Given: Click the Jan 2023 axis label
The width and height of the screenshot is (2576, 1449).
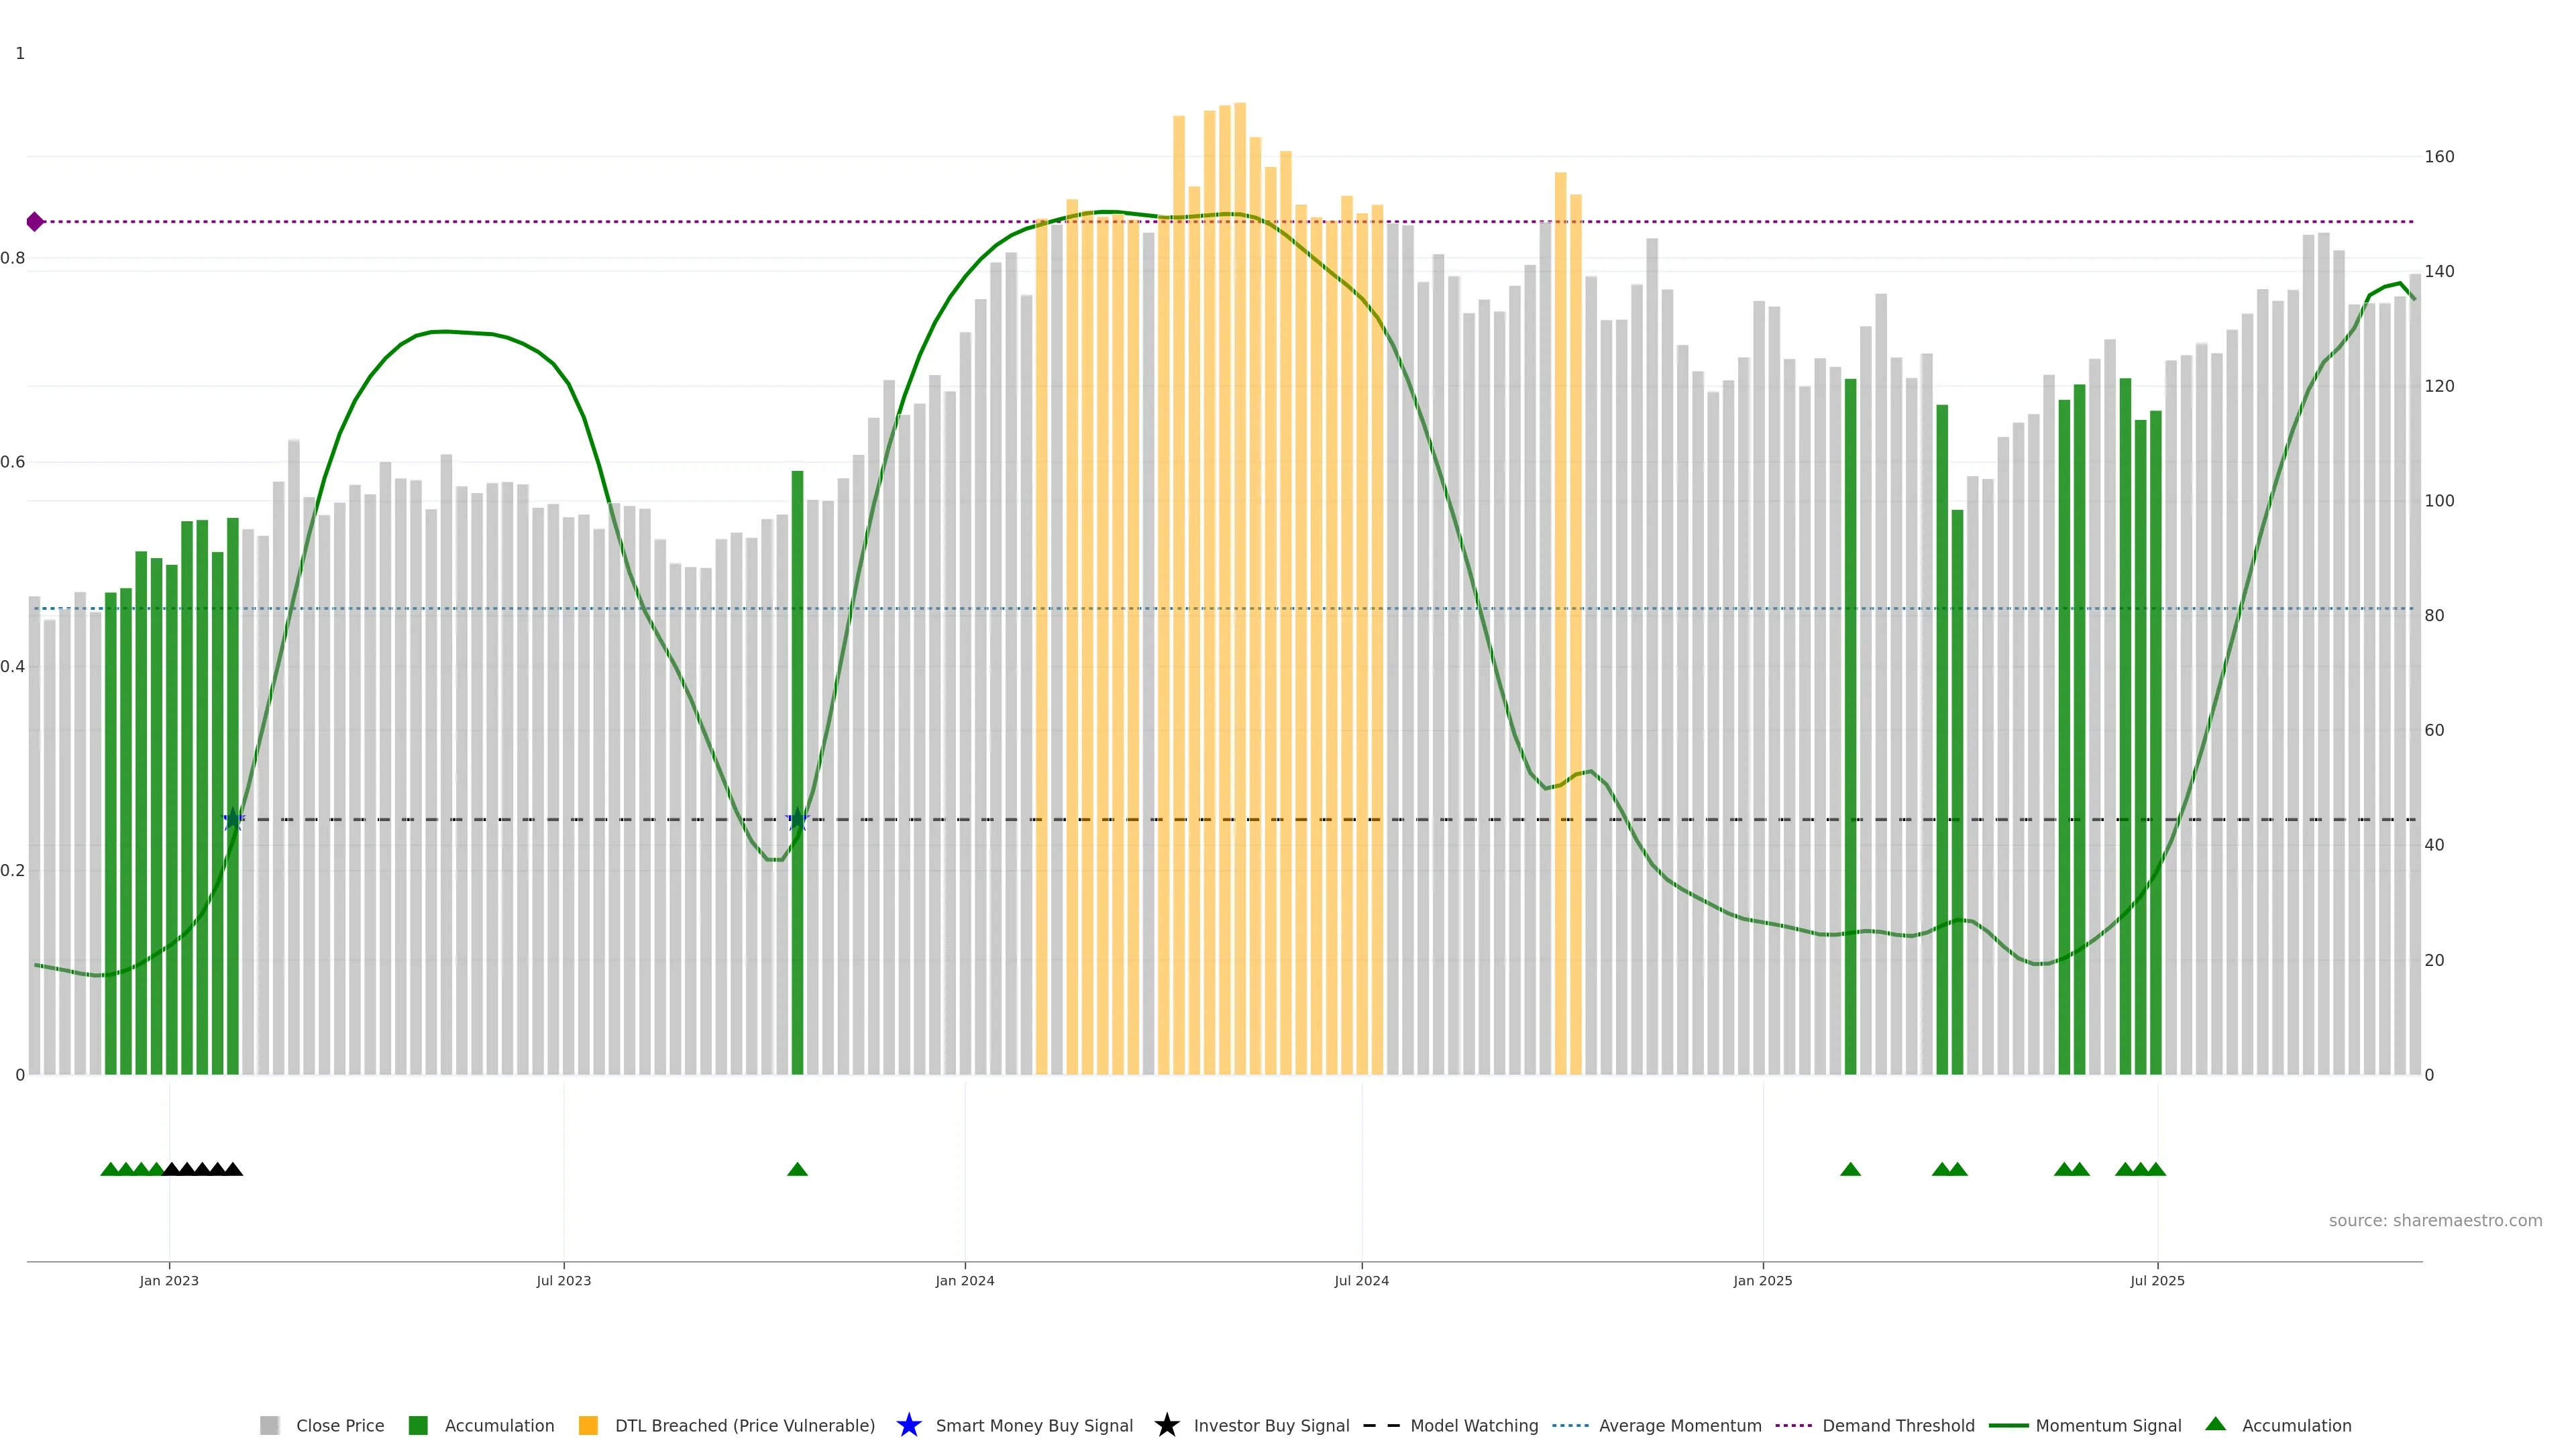Looking at the screenshot, I should 169,1281.
